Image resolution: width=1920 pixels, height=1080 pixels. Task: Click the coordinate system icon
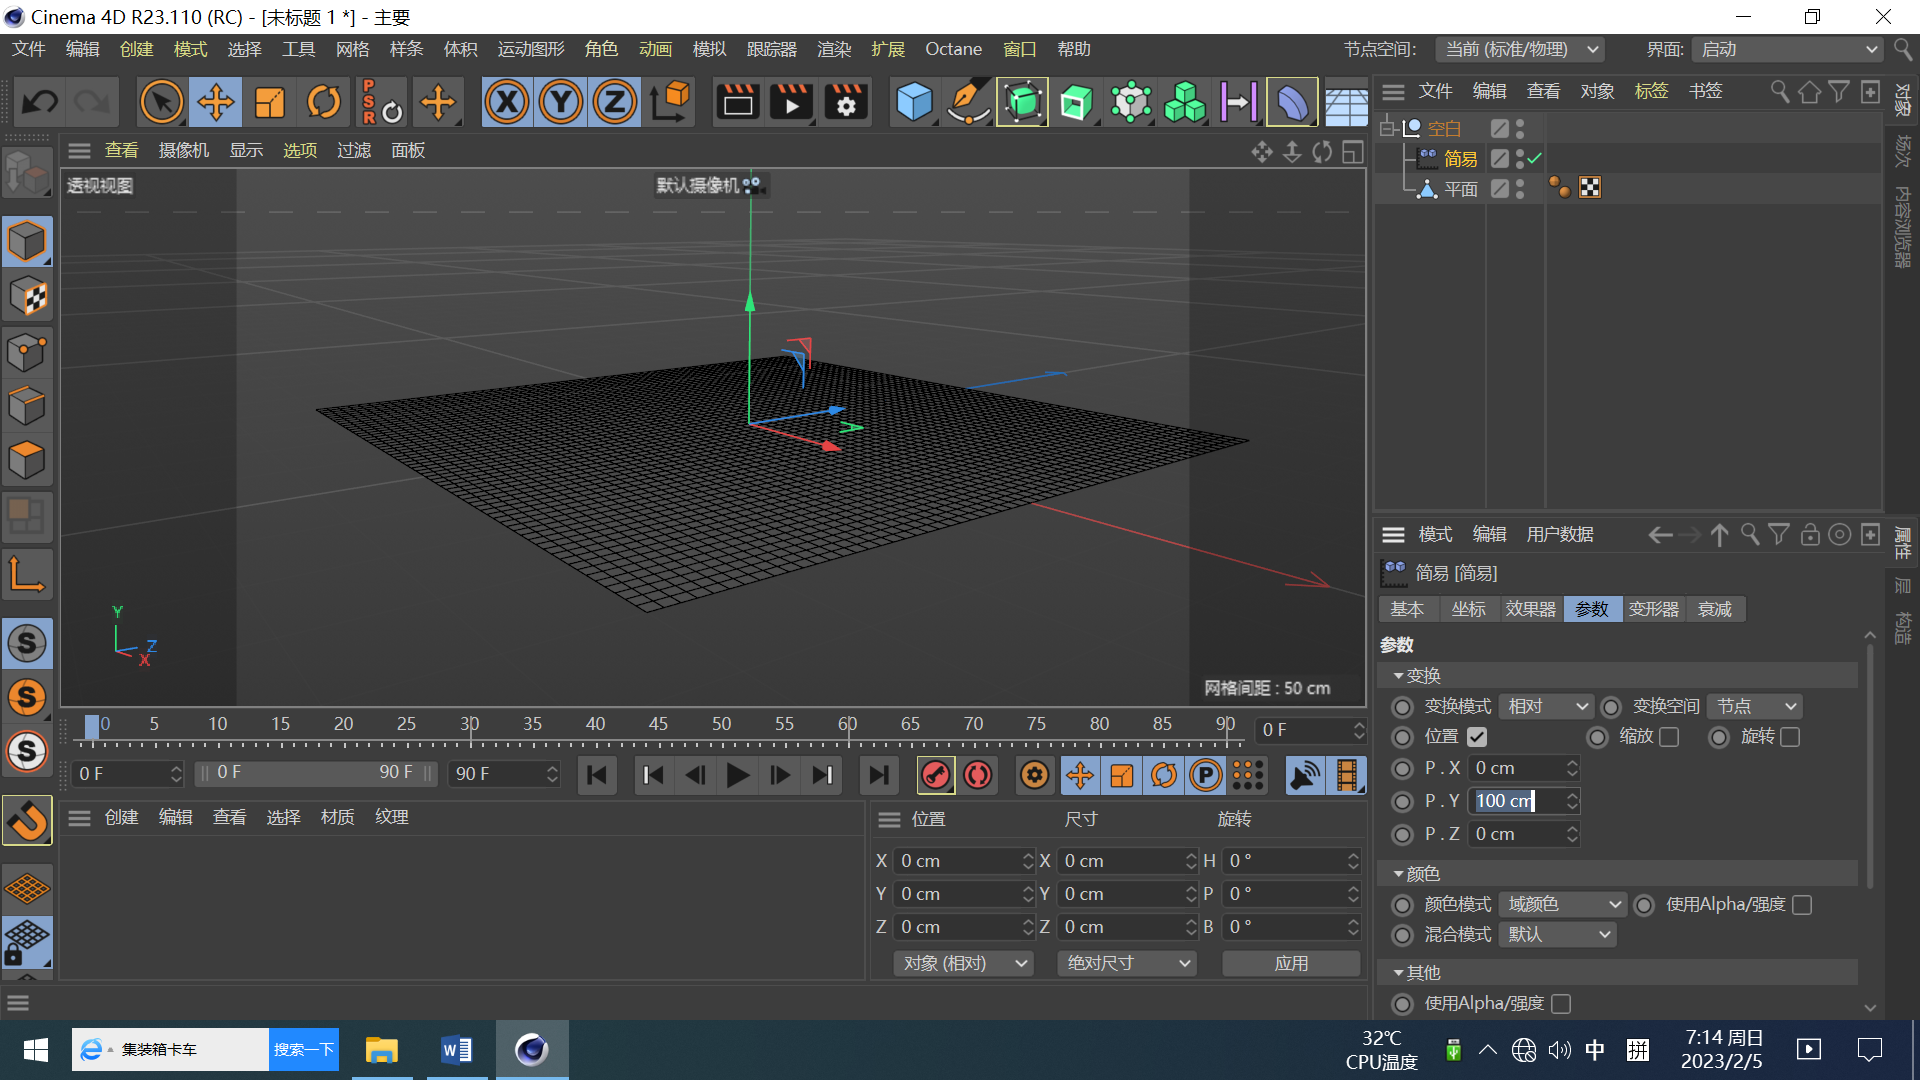[671, 102]
